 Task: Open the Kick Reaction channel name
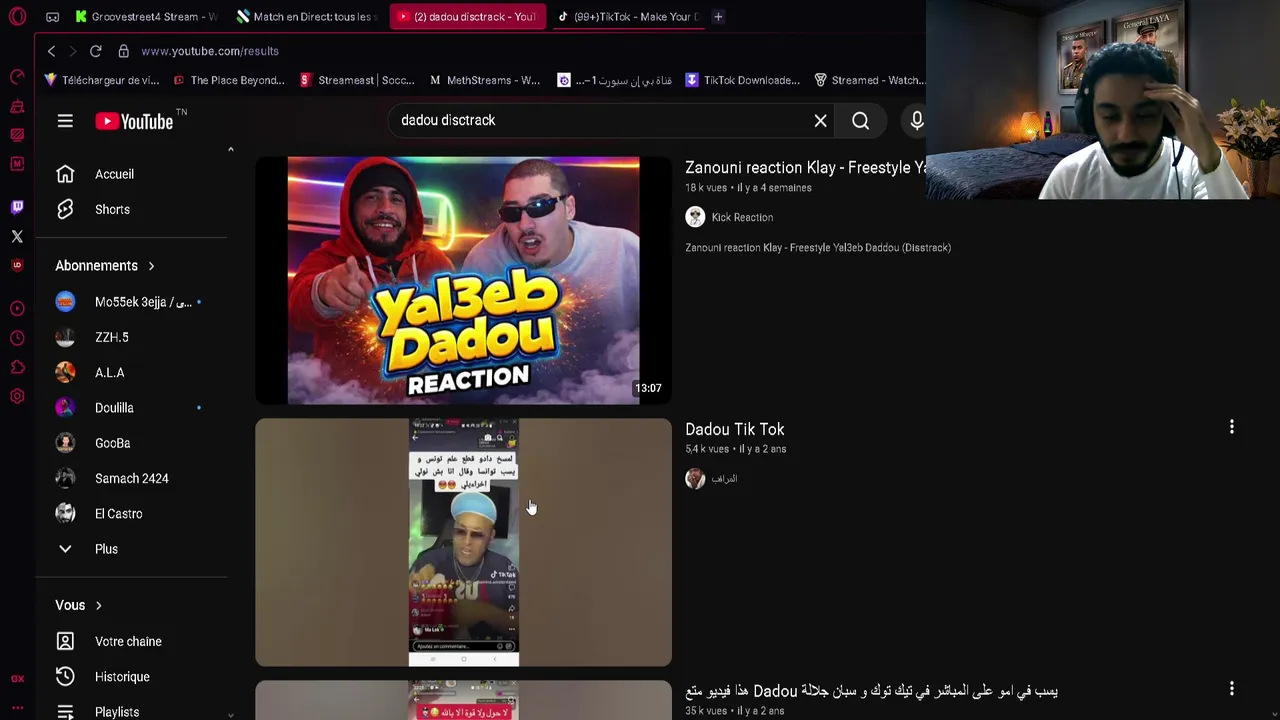click(x=742, y=217)
